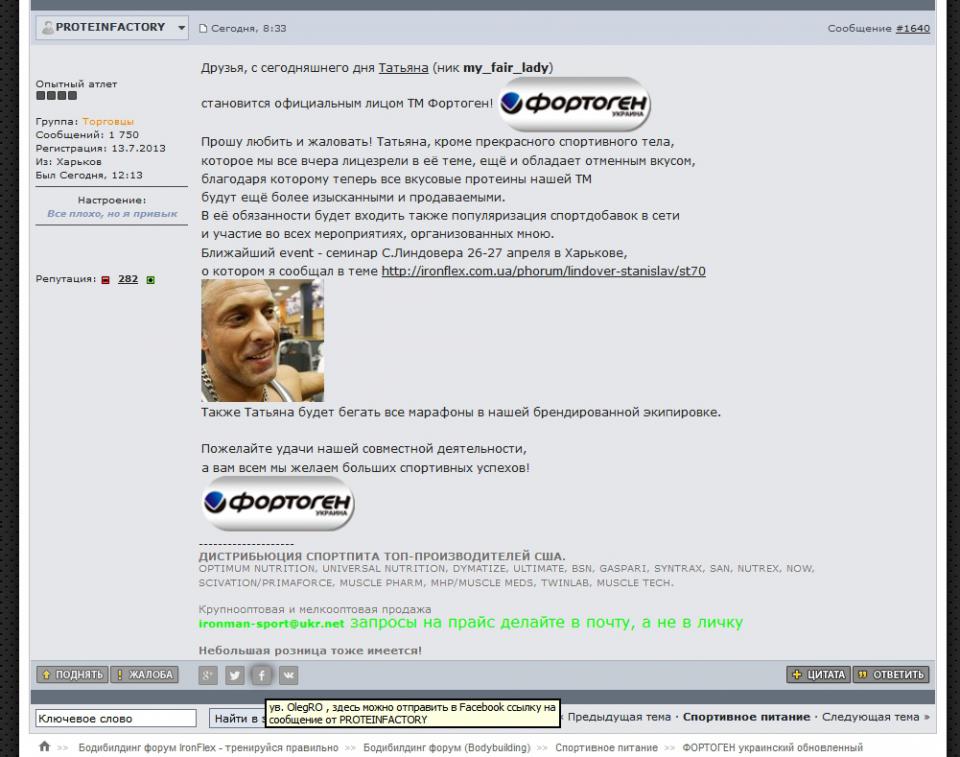Click the red minus reputation icon
The width and height of the screenshot is (960, 757).
point(105,280)
